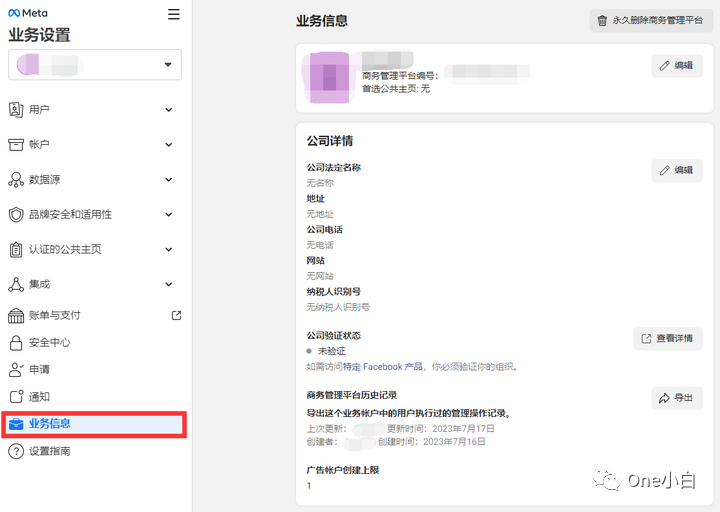The height and width of the screenshot is (512, 720).
Task: Click the 公司详情 heading
Action: [x=330, y=141]
